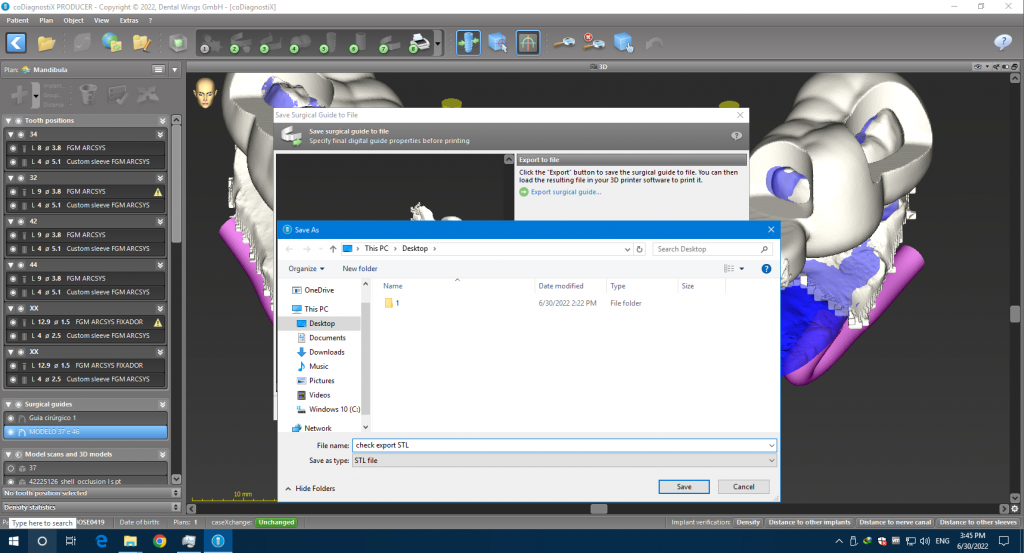The image size is (1024, 553).
Task: Toggle visibility of tooth position 34 group
Action: [22, 133]
